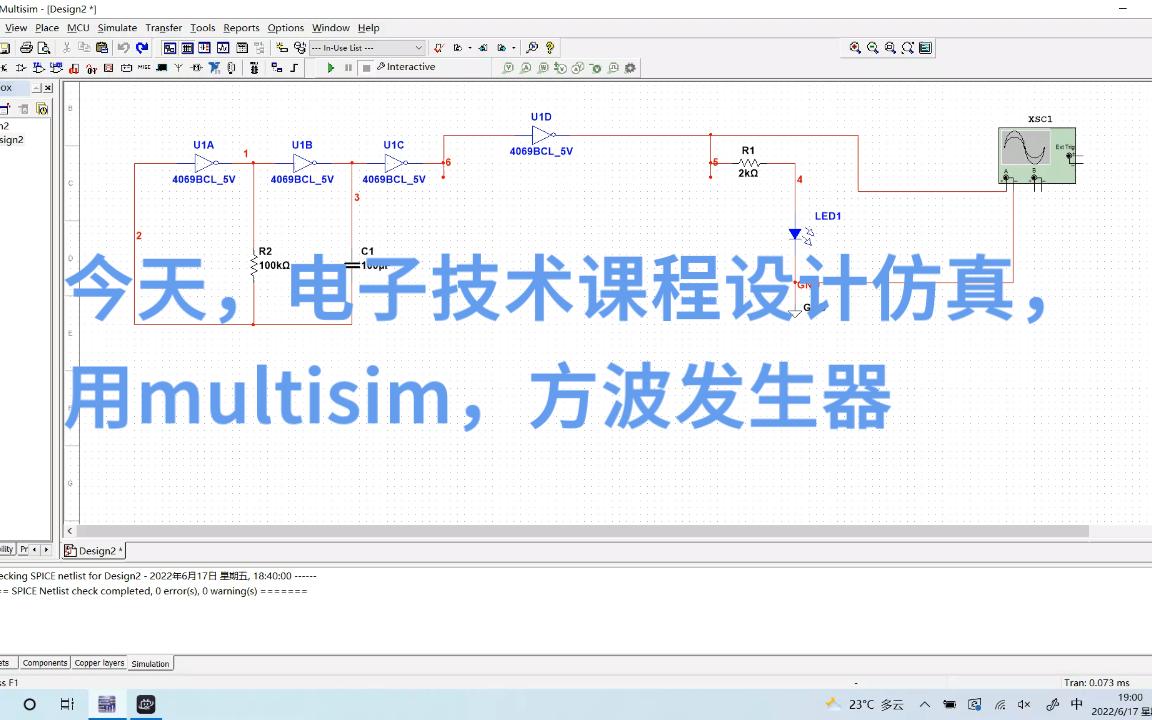1152x720 pixels.
Task: Click the oscilloscope XSC1 instrument on the canvas
Action: (1037, 155)
